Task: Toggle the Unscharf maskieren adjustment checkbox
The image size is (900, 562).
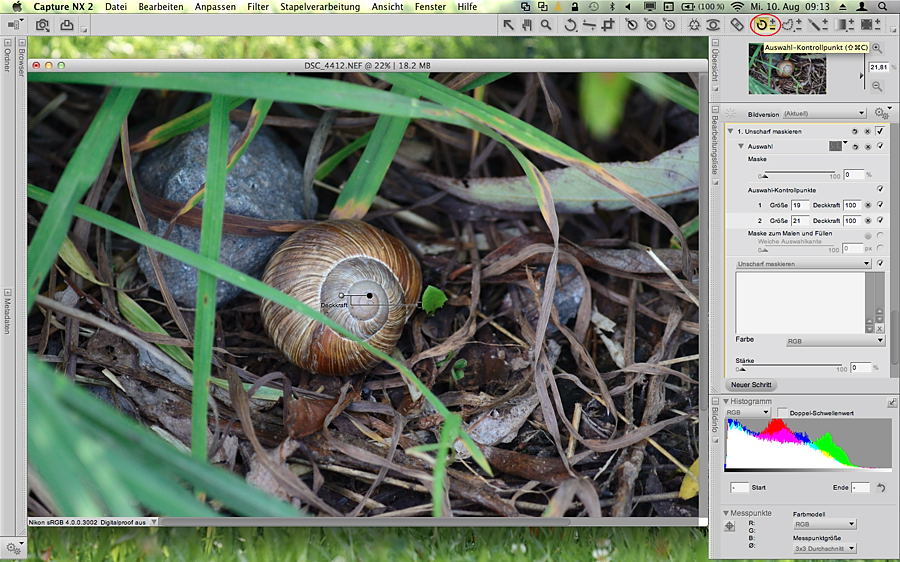Action: click(880, 263)
